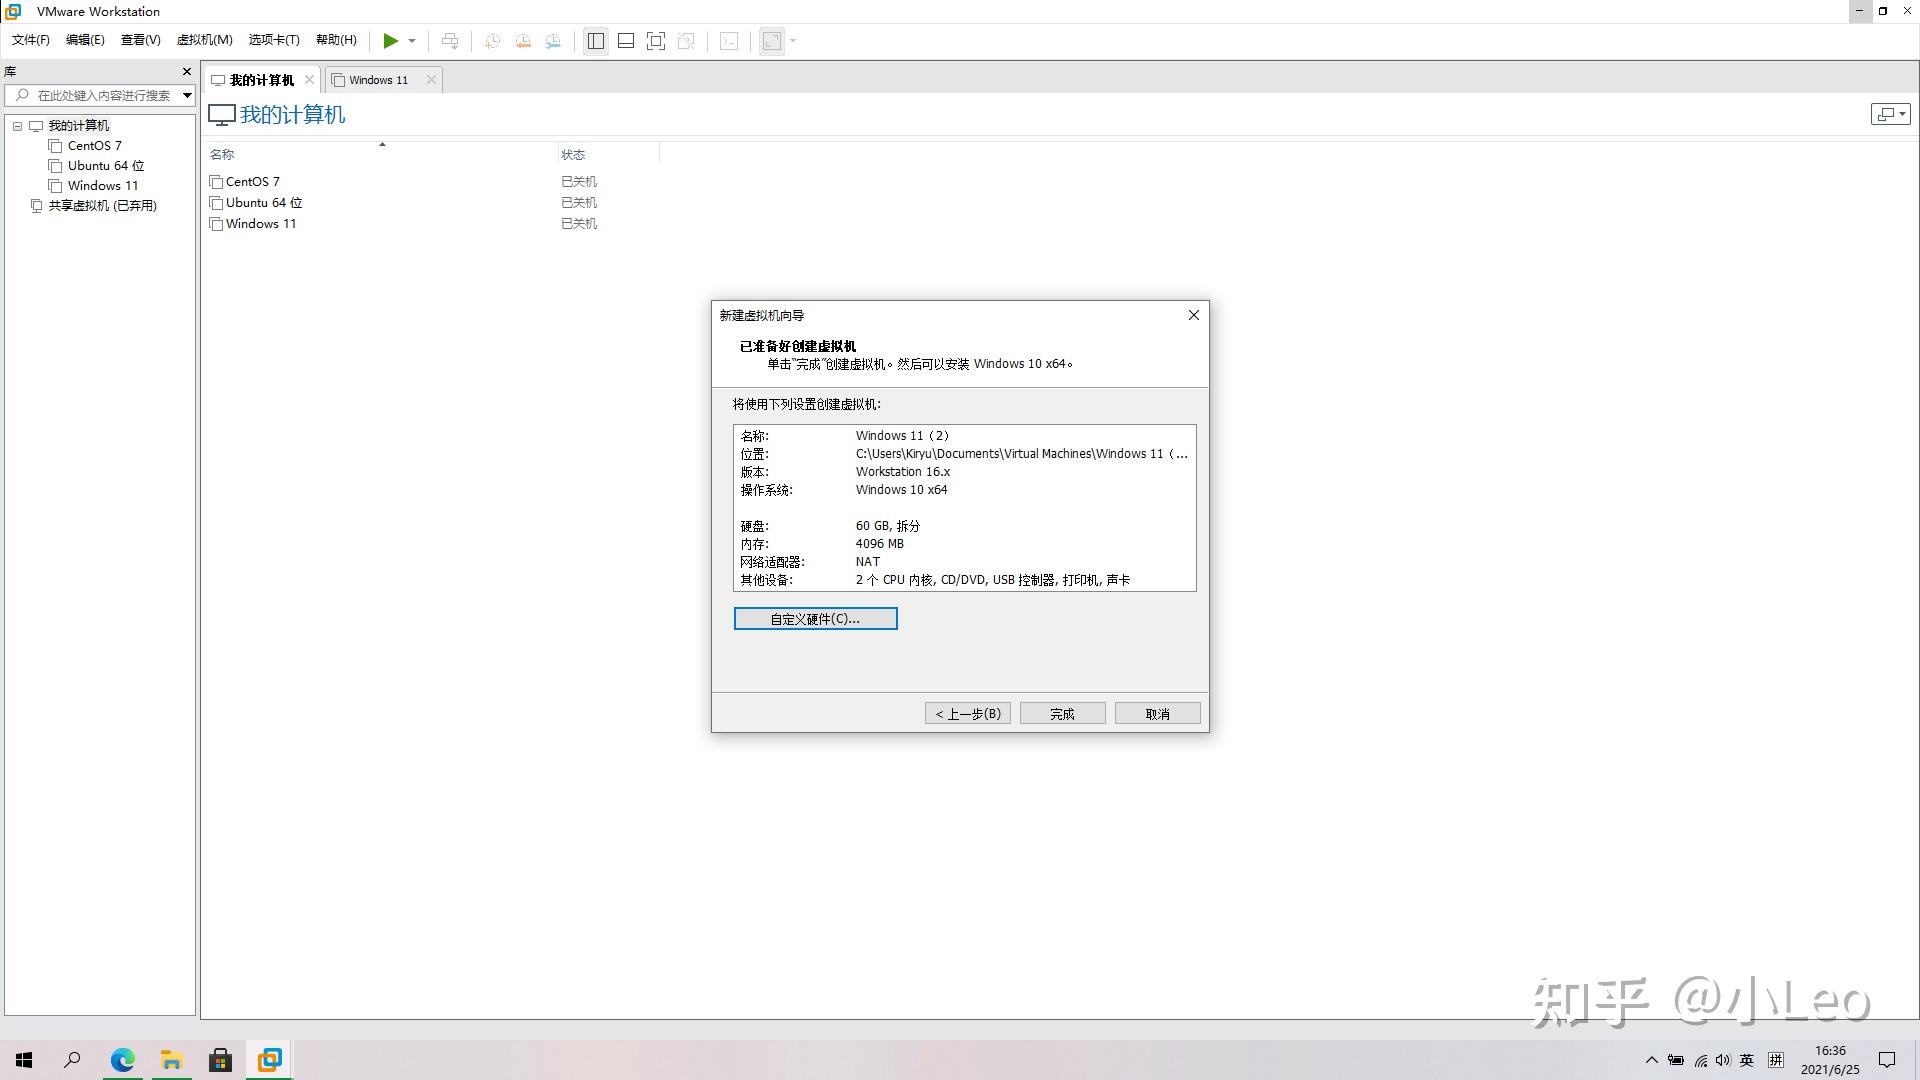Switch to the Windows 11 tab
The width and height of the screenshot is (1920, 1080).
(x=378, y=80)
